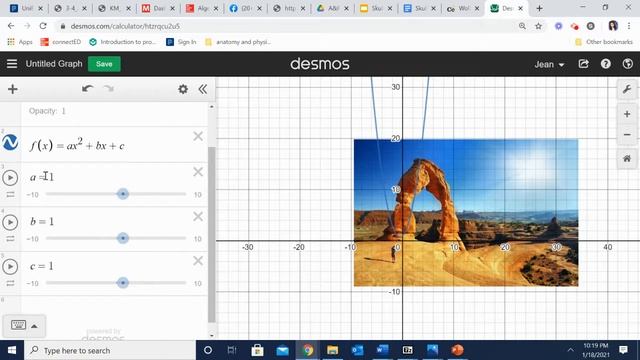Open Word from the taskbar

(382, 350)
